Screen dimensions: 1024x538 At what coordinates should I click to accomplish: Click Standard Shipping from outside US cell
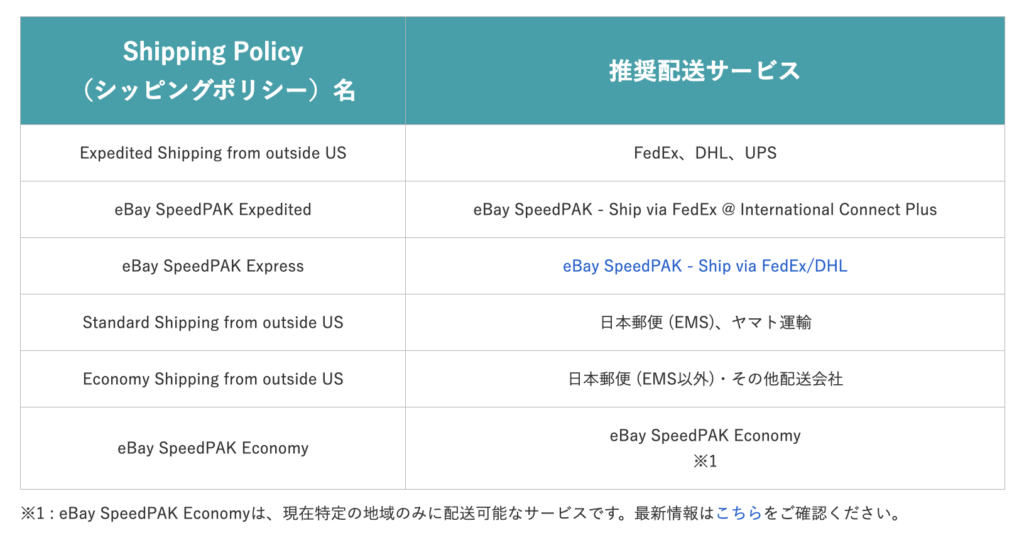[x=213, y=323]
